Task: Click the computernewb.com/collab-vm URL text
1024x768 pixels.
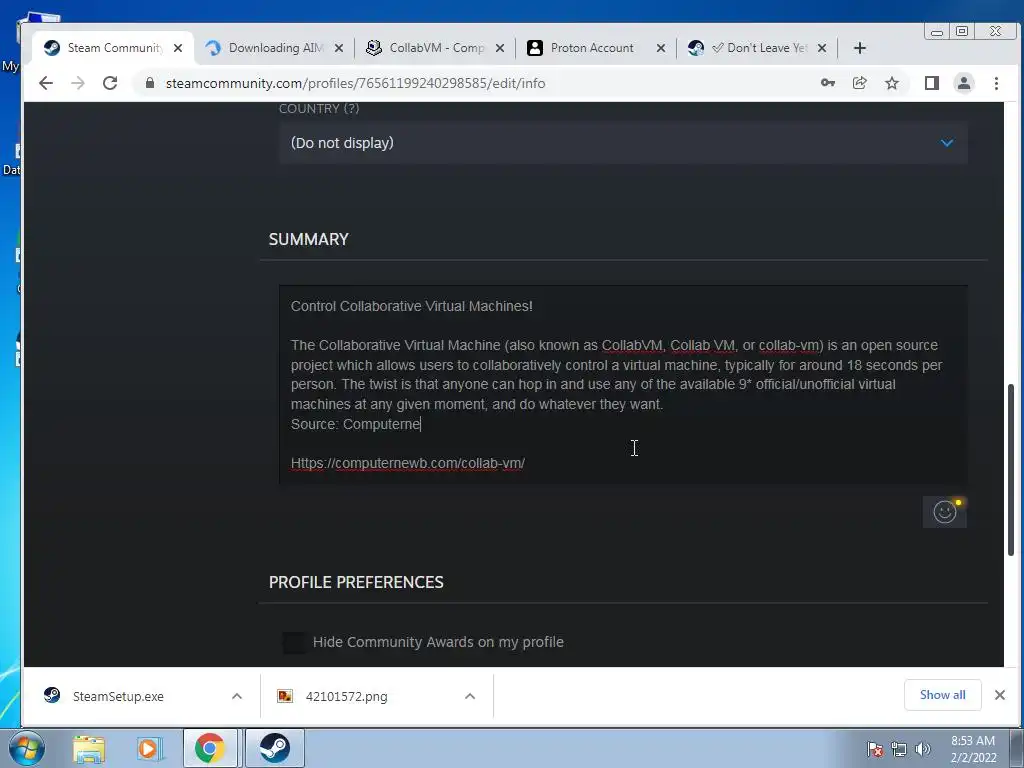Action: 408,463
